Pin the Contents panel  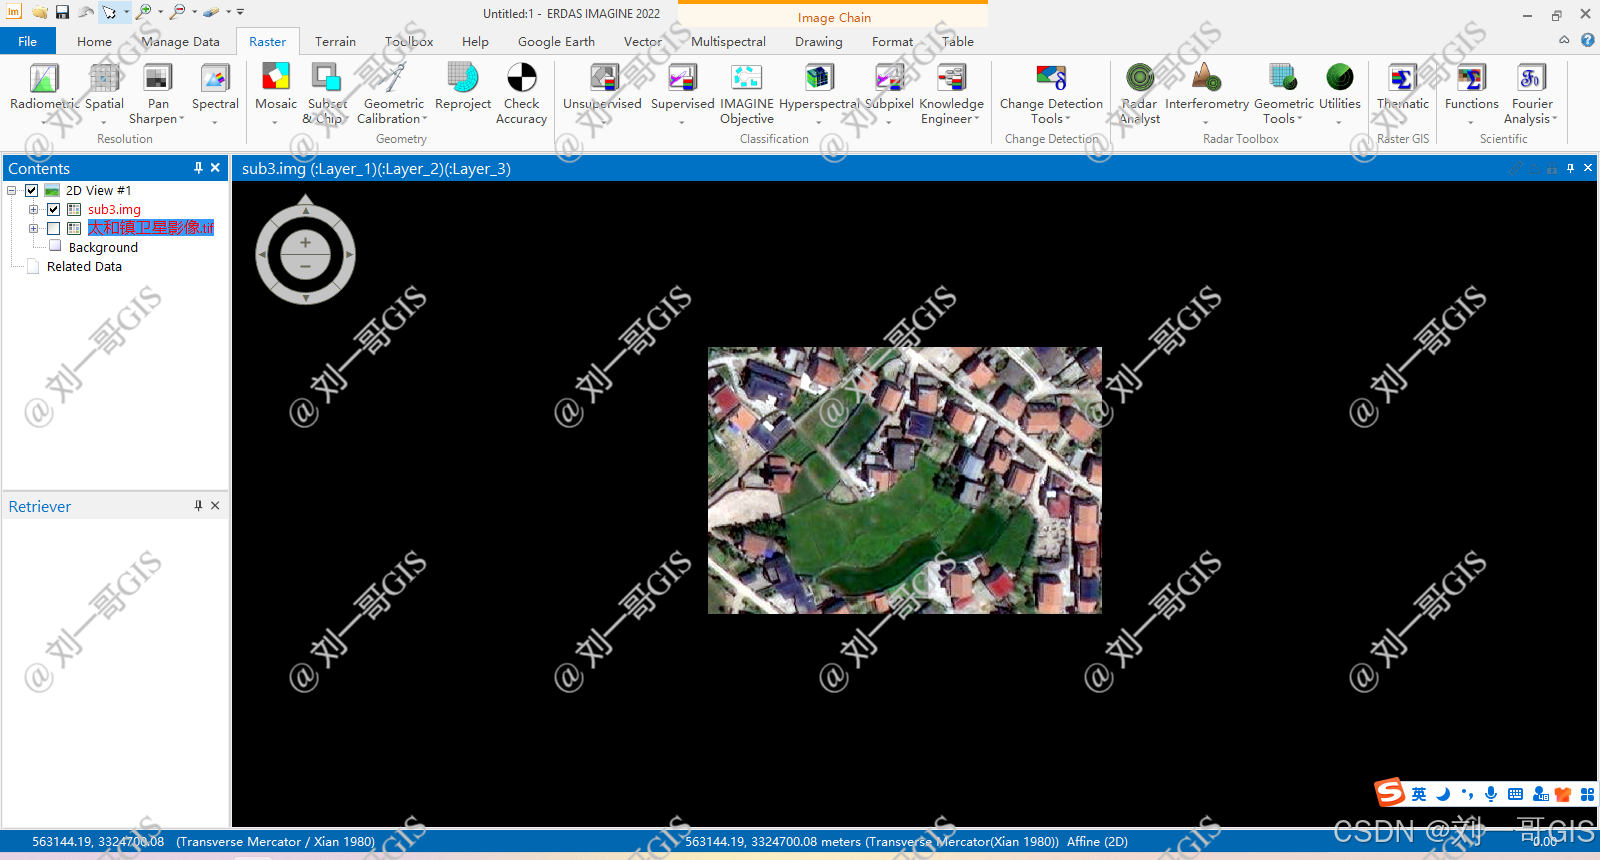(198, 168)
